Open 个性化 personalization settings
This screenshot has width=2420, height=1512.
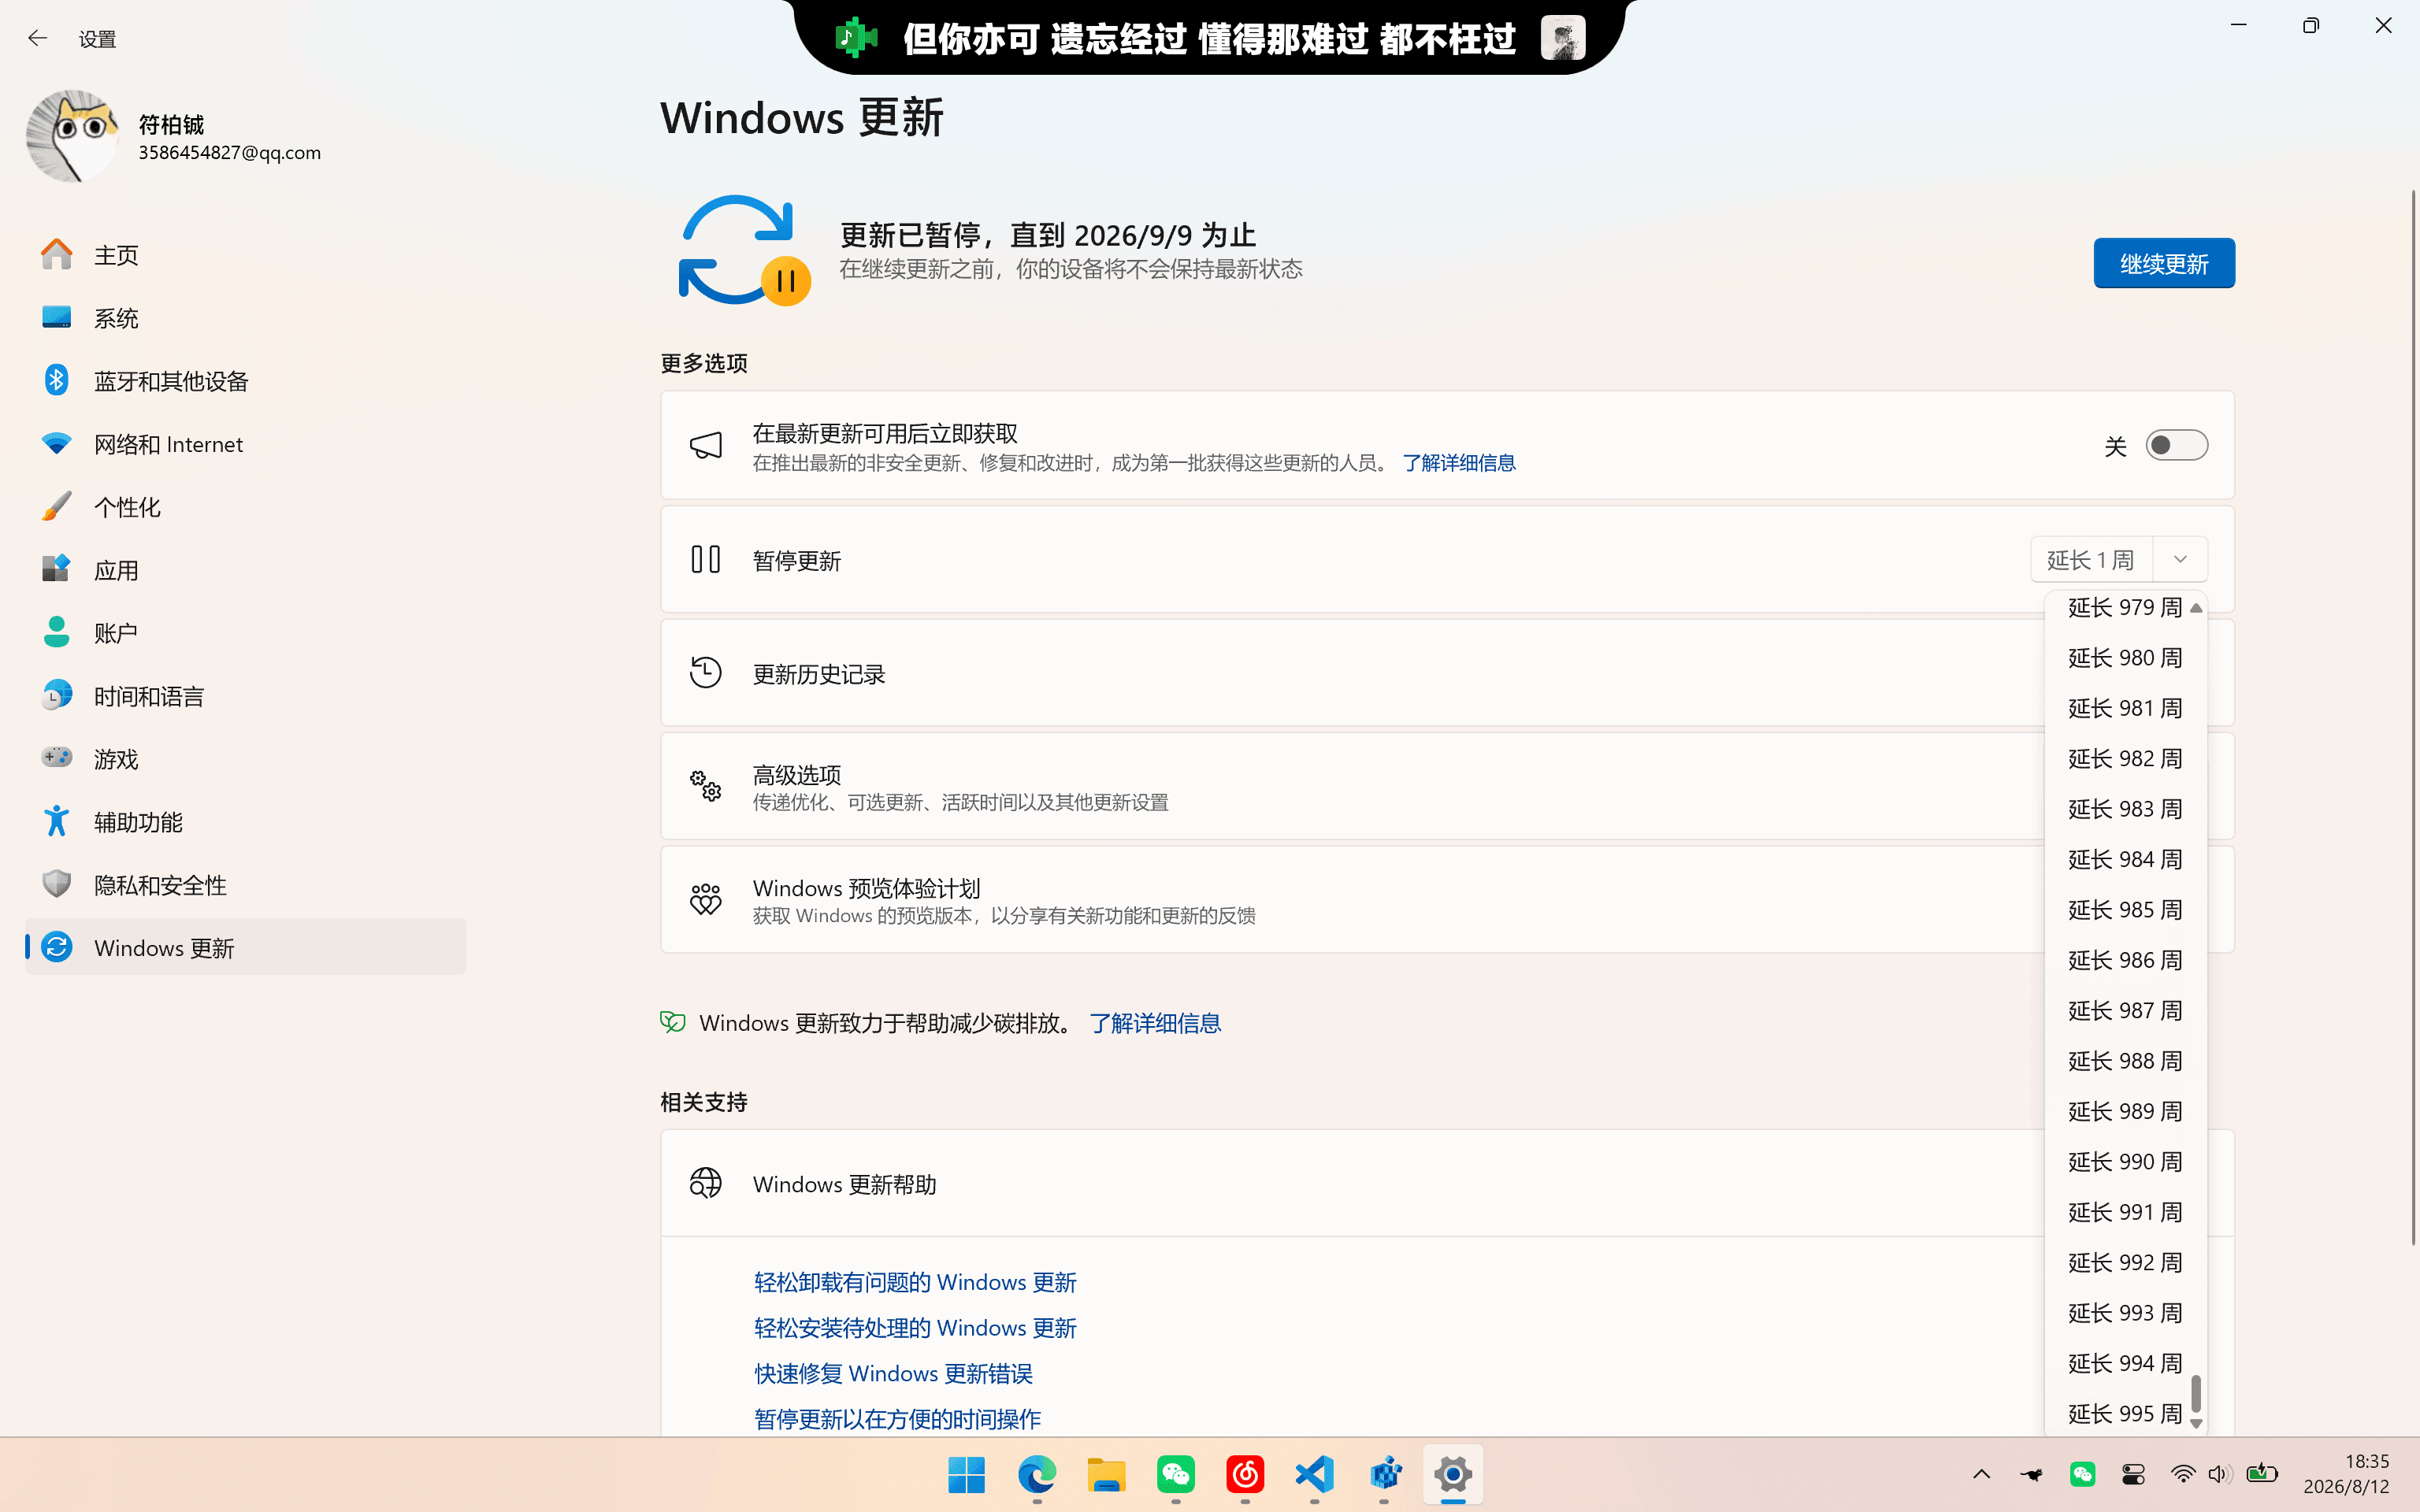pyautogui.click(x=245, y=507)
